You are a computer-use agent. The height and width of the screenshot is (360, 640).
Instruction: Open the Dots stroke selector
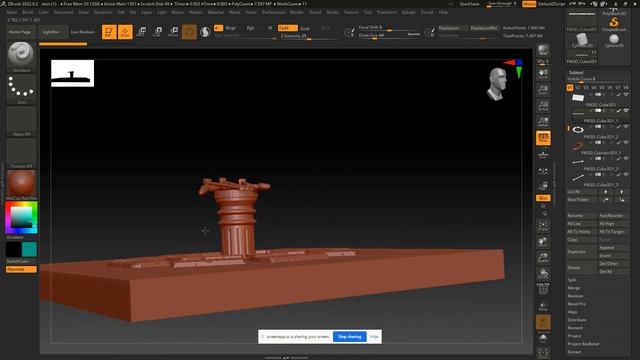point(21,89)
